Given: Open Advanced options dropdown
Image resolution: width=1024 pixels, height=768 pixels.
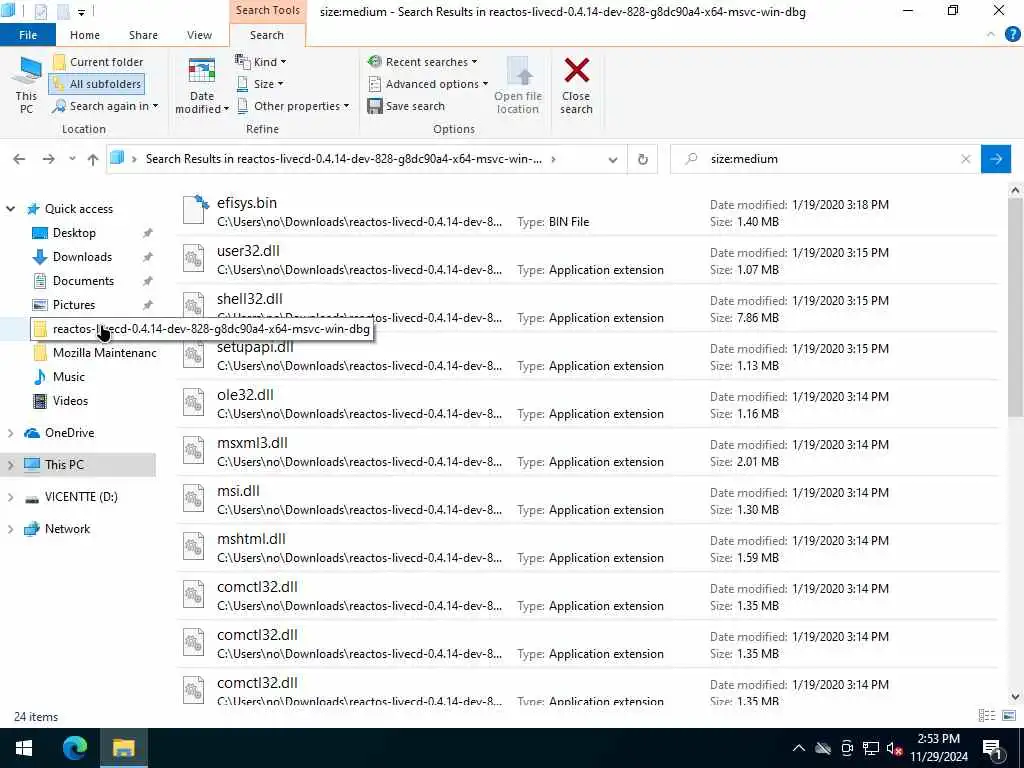Looking at the screenshot, I should point(428,84).
